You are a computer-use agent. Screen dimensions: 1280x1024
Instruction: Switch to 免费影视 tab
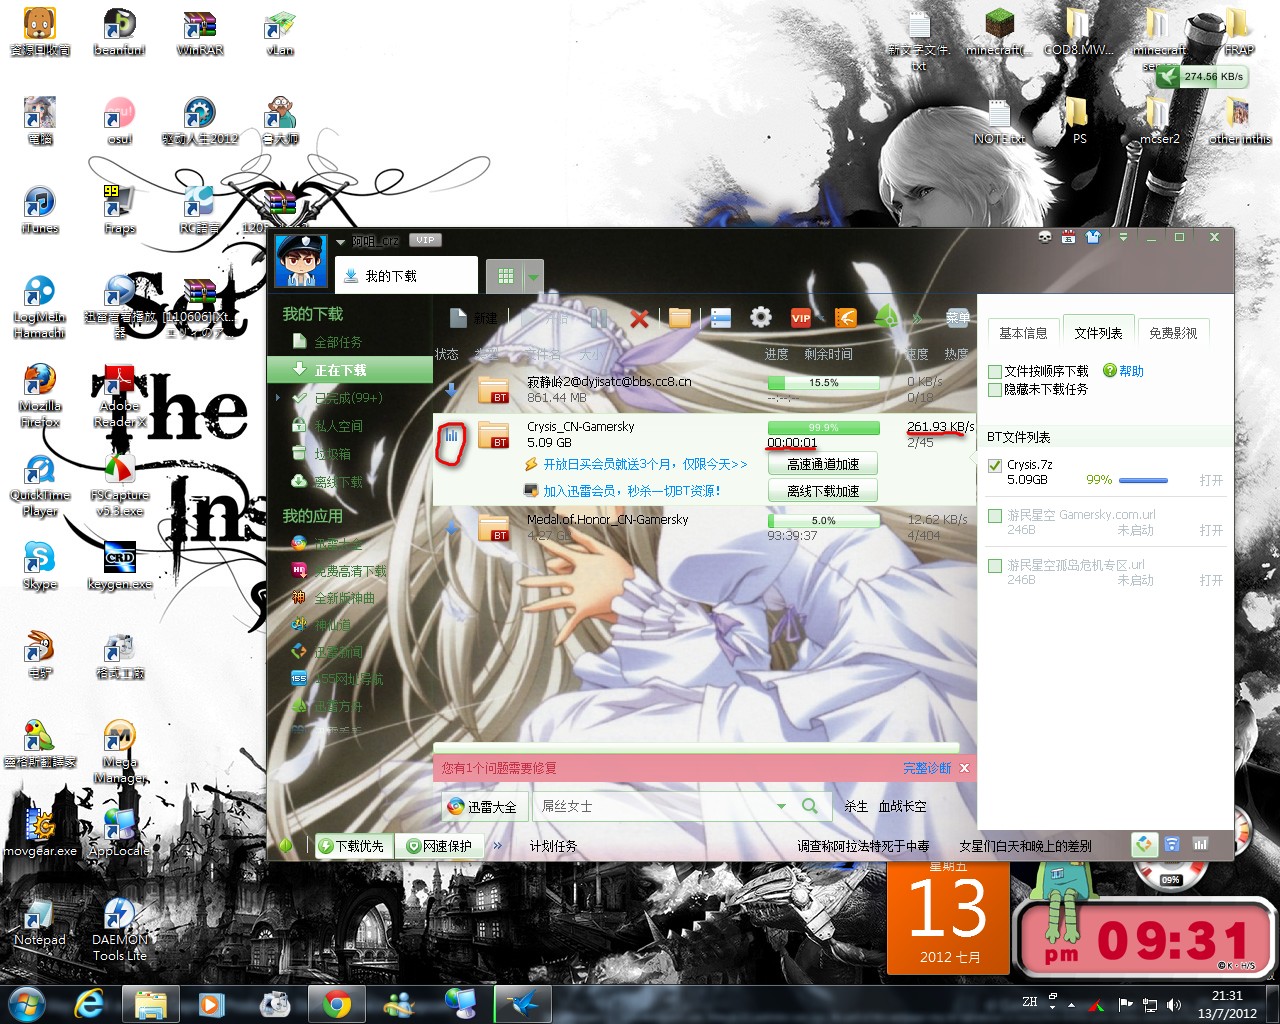click(1173, 332)
